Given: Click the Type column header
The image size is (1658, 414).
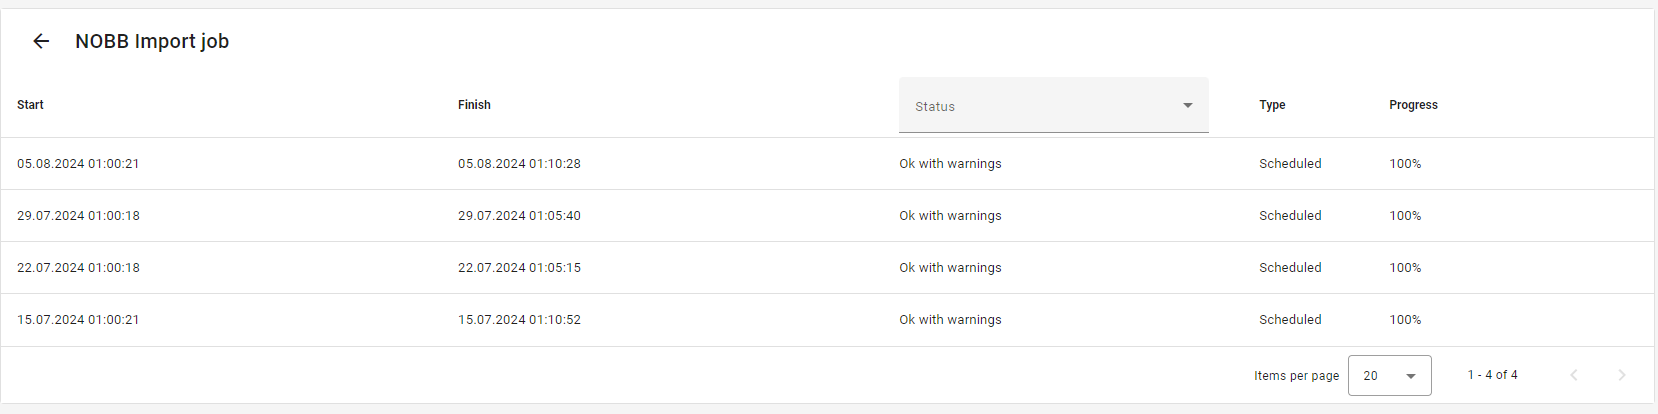Looking at the screenshot, I should pos(1272,105).
